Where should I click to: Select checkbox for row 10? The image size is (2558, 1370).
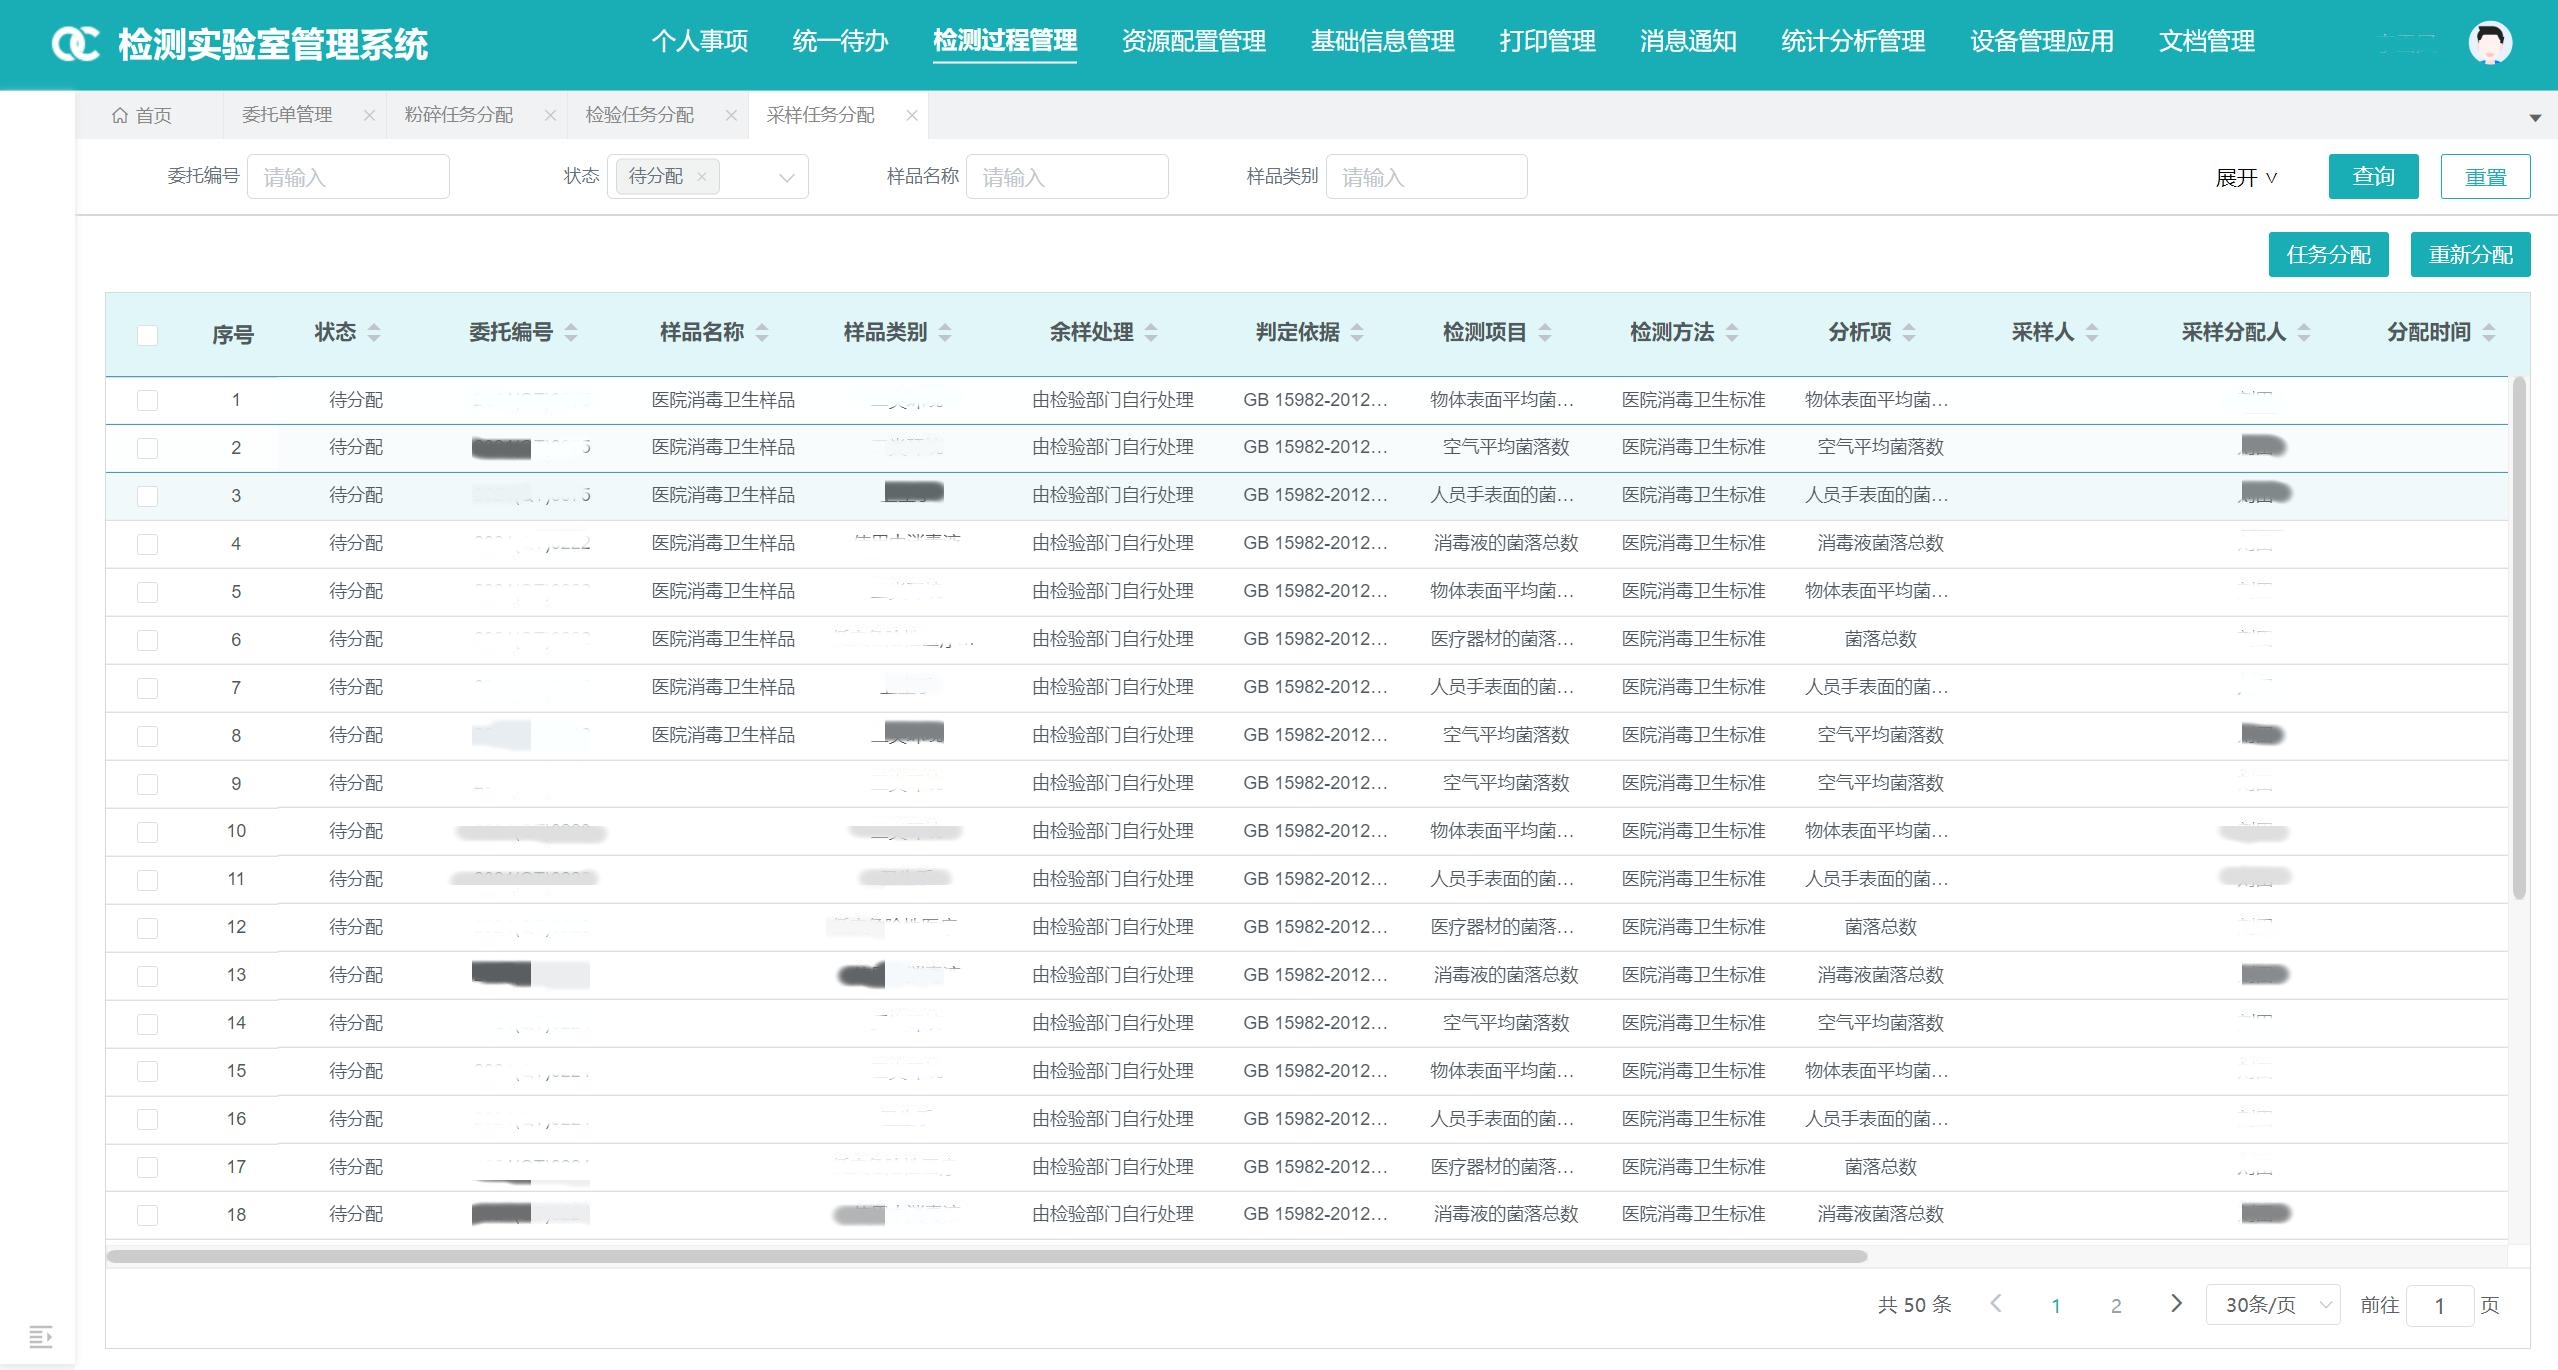tap(147, 832)
